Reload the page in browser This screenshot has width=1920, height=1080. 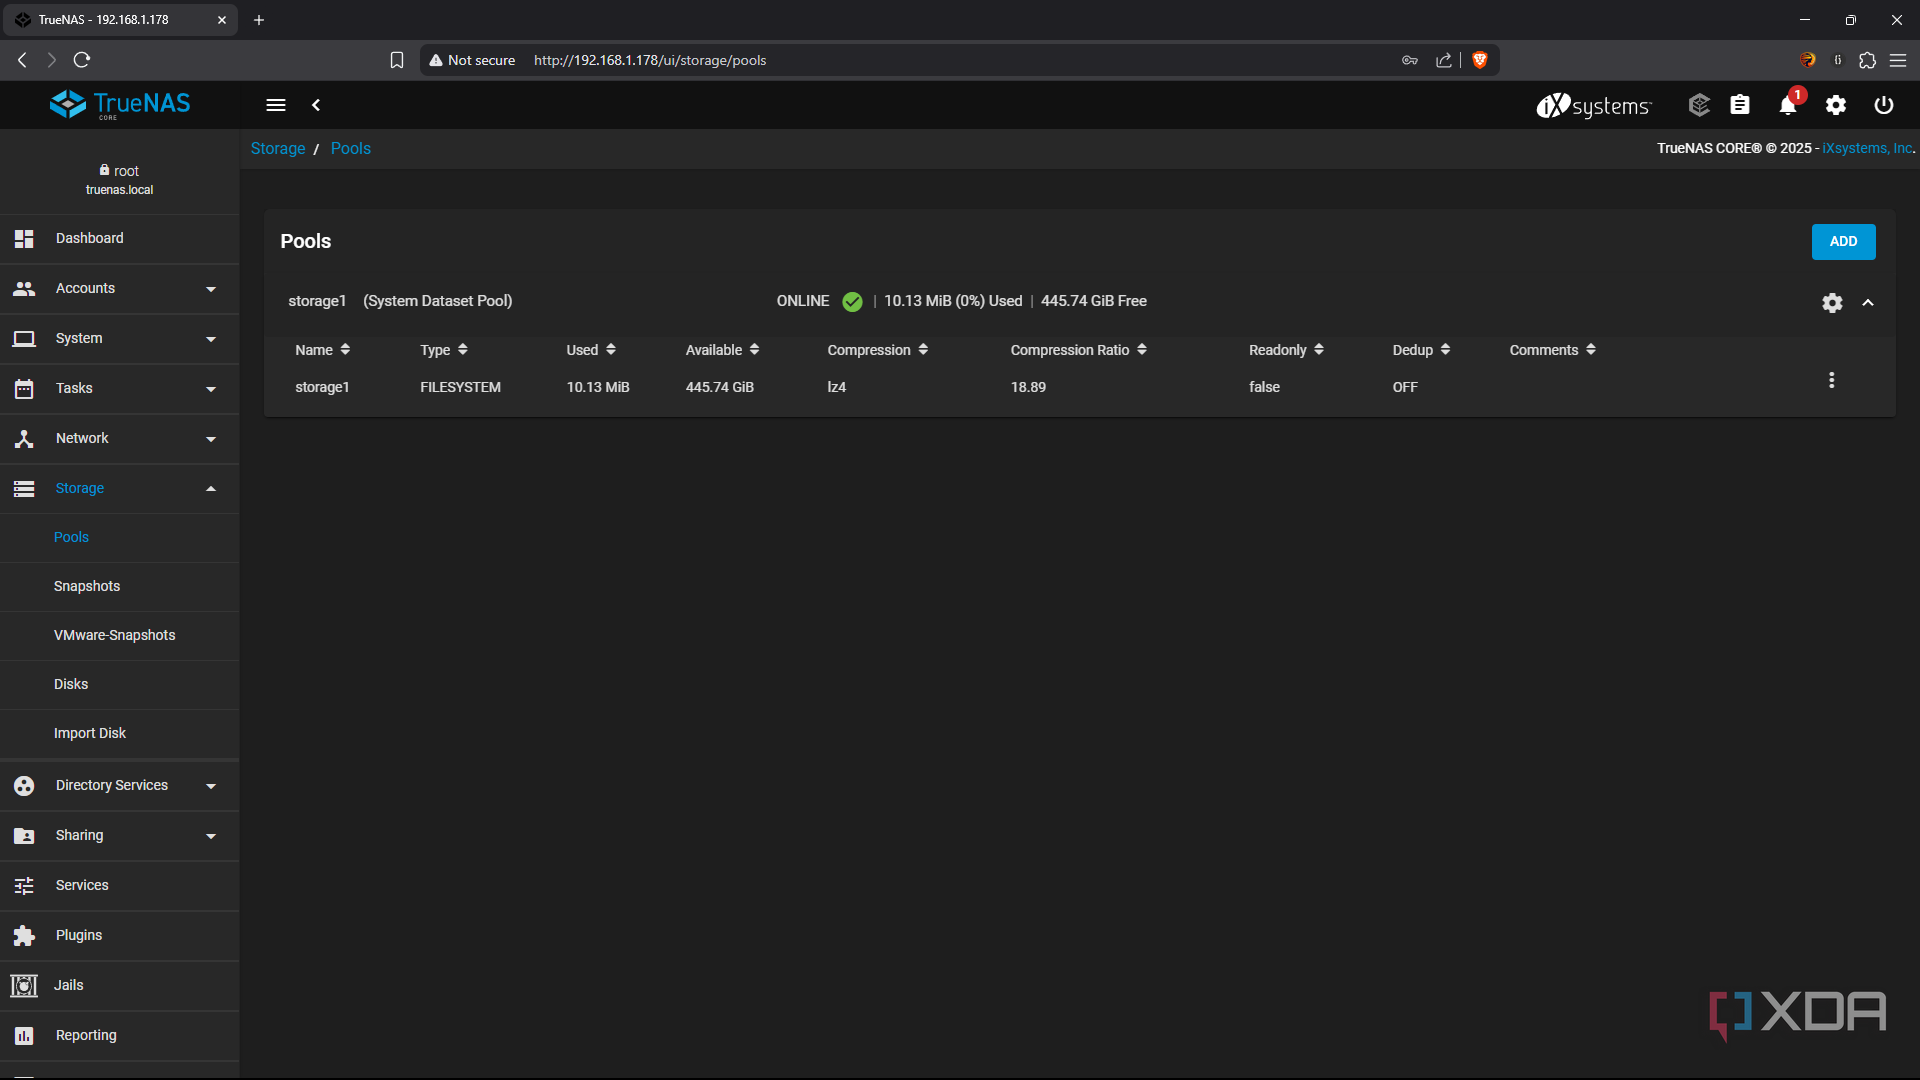[x=82, y=61]
